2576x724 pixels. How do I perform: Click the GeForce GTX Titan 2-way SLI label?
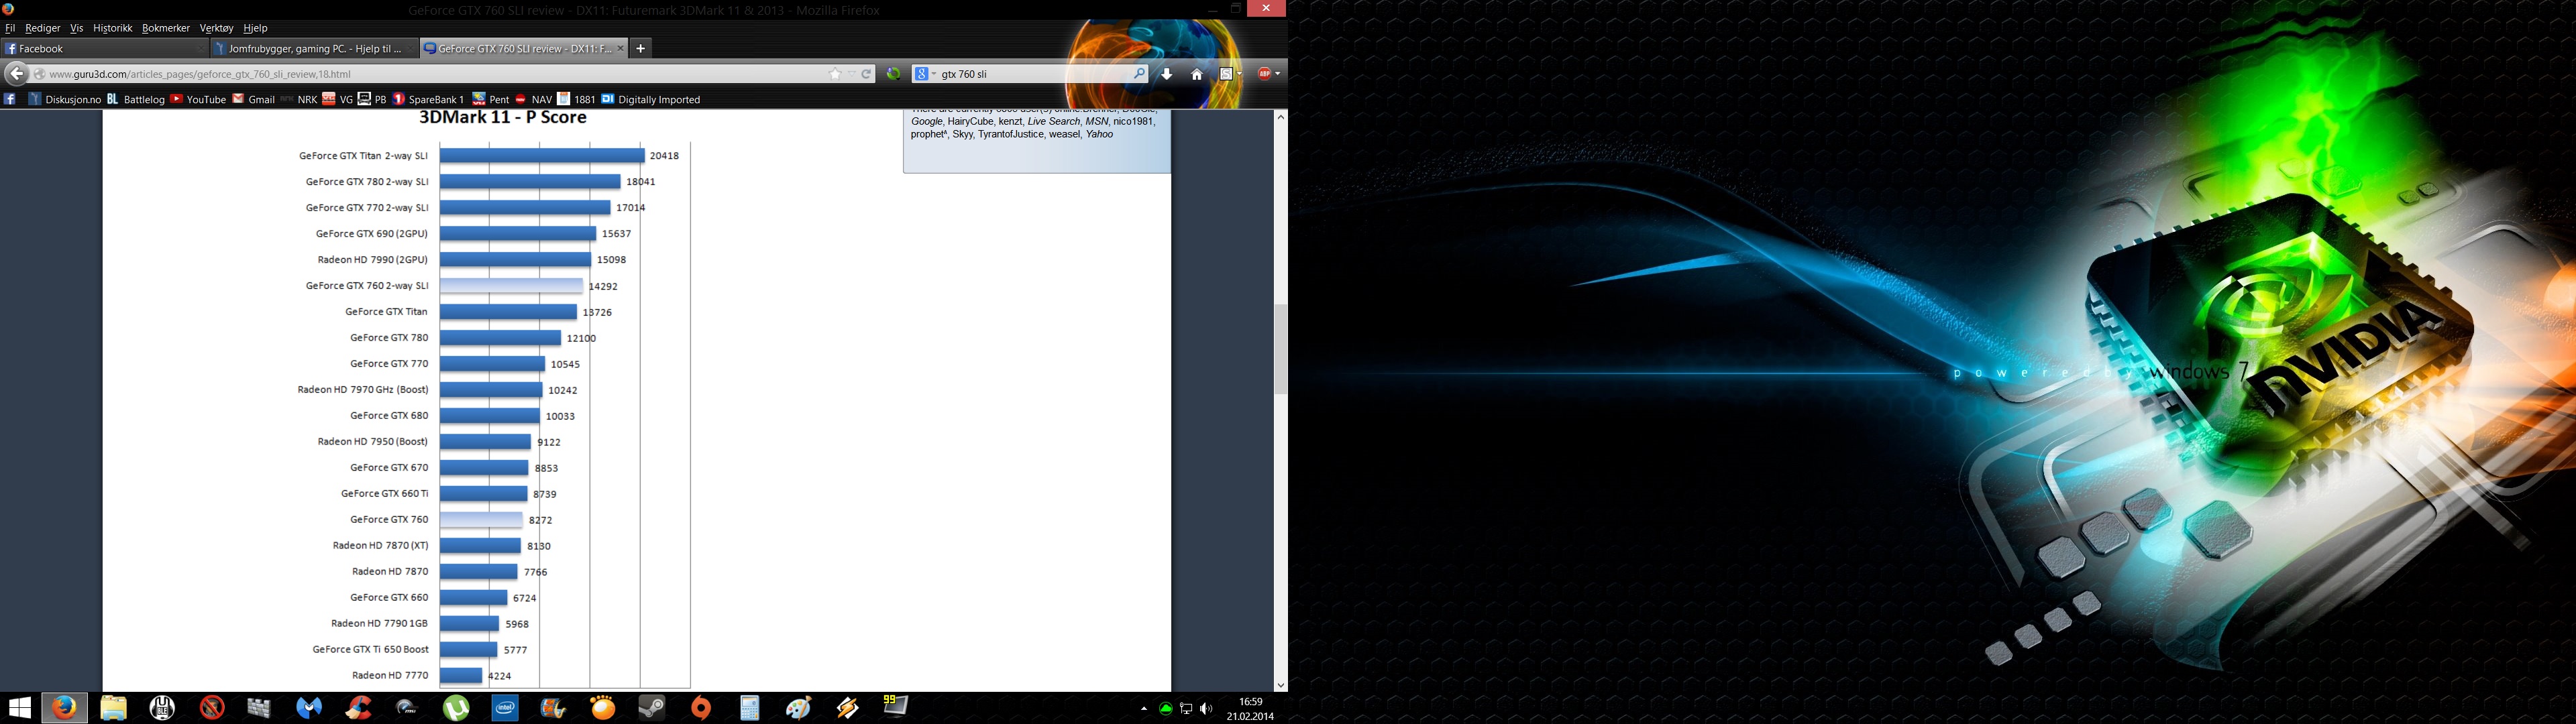point(363,156)
